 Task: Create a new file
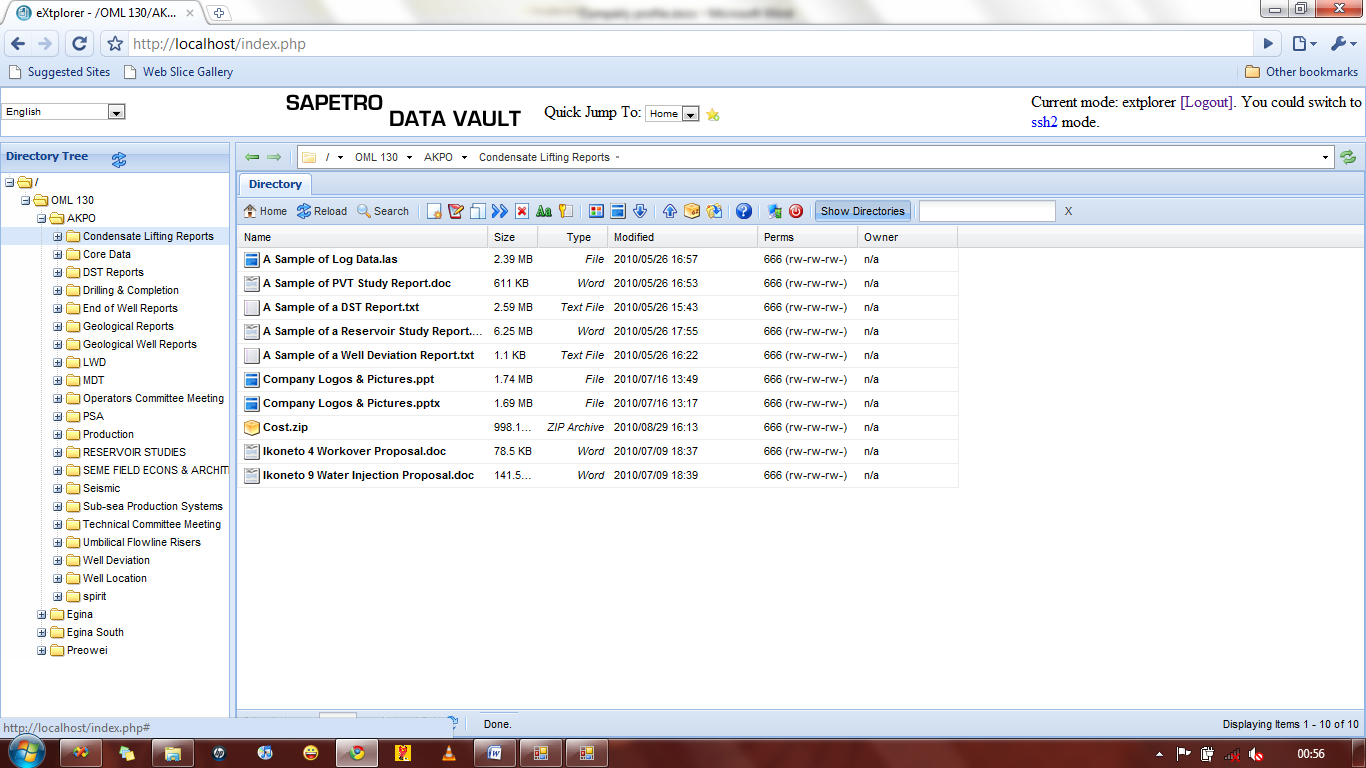click(x=432, y=211)
